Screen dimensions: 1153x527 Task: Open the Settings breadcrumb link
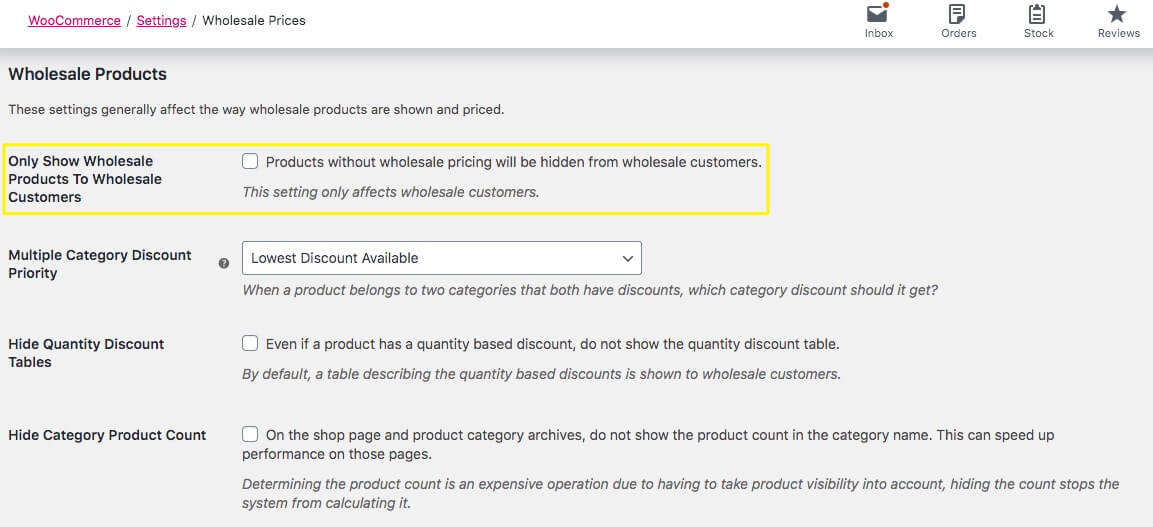click(x=161, y=20)
